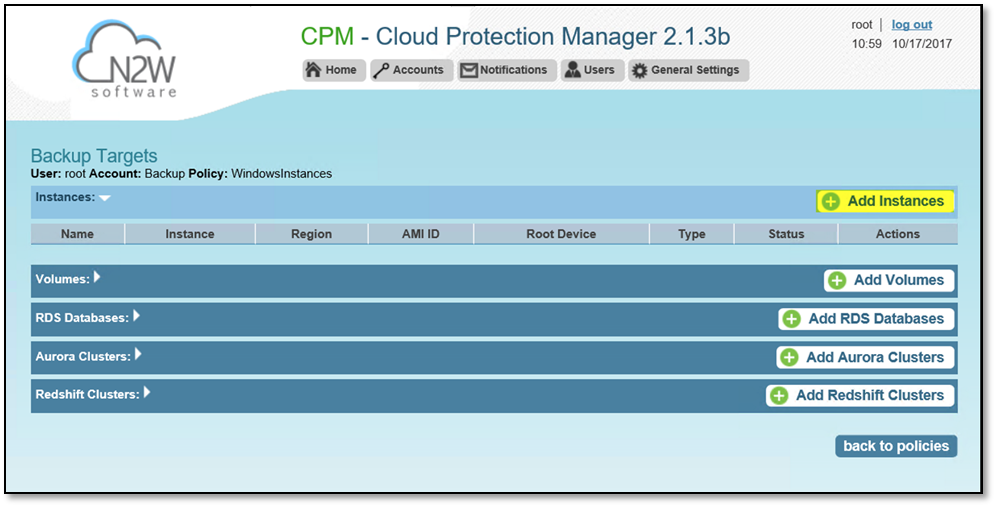Click the green plus on Add Redshift Clusters
The width and height of the screenshot is (996, 507).
click(779, 396)
